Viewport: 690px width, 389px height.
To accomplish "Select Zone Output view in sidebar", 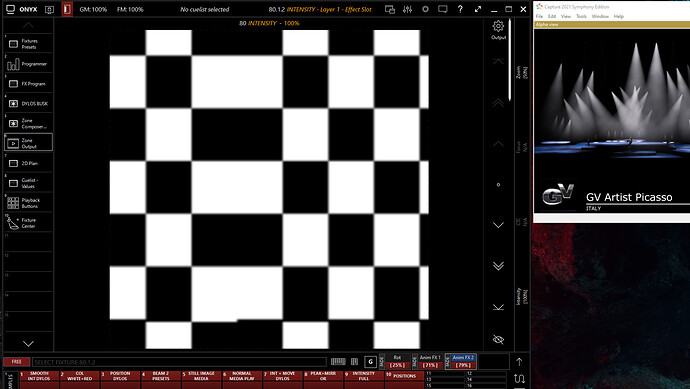I will pyautogui.click(x=28, y=143).
